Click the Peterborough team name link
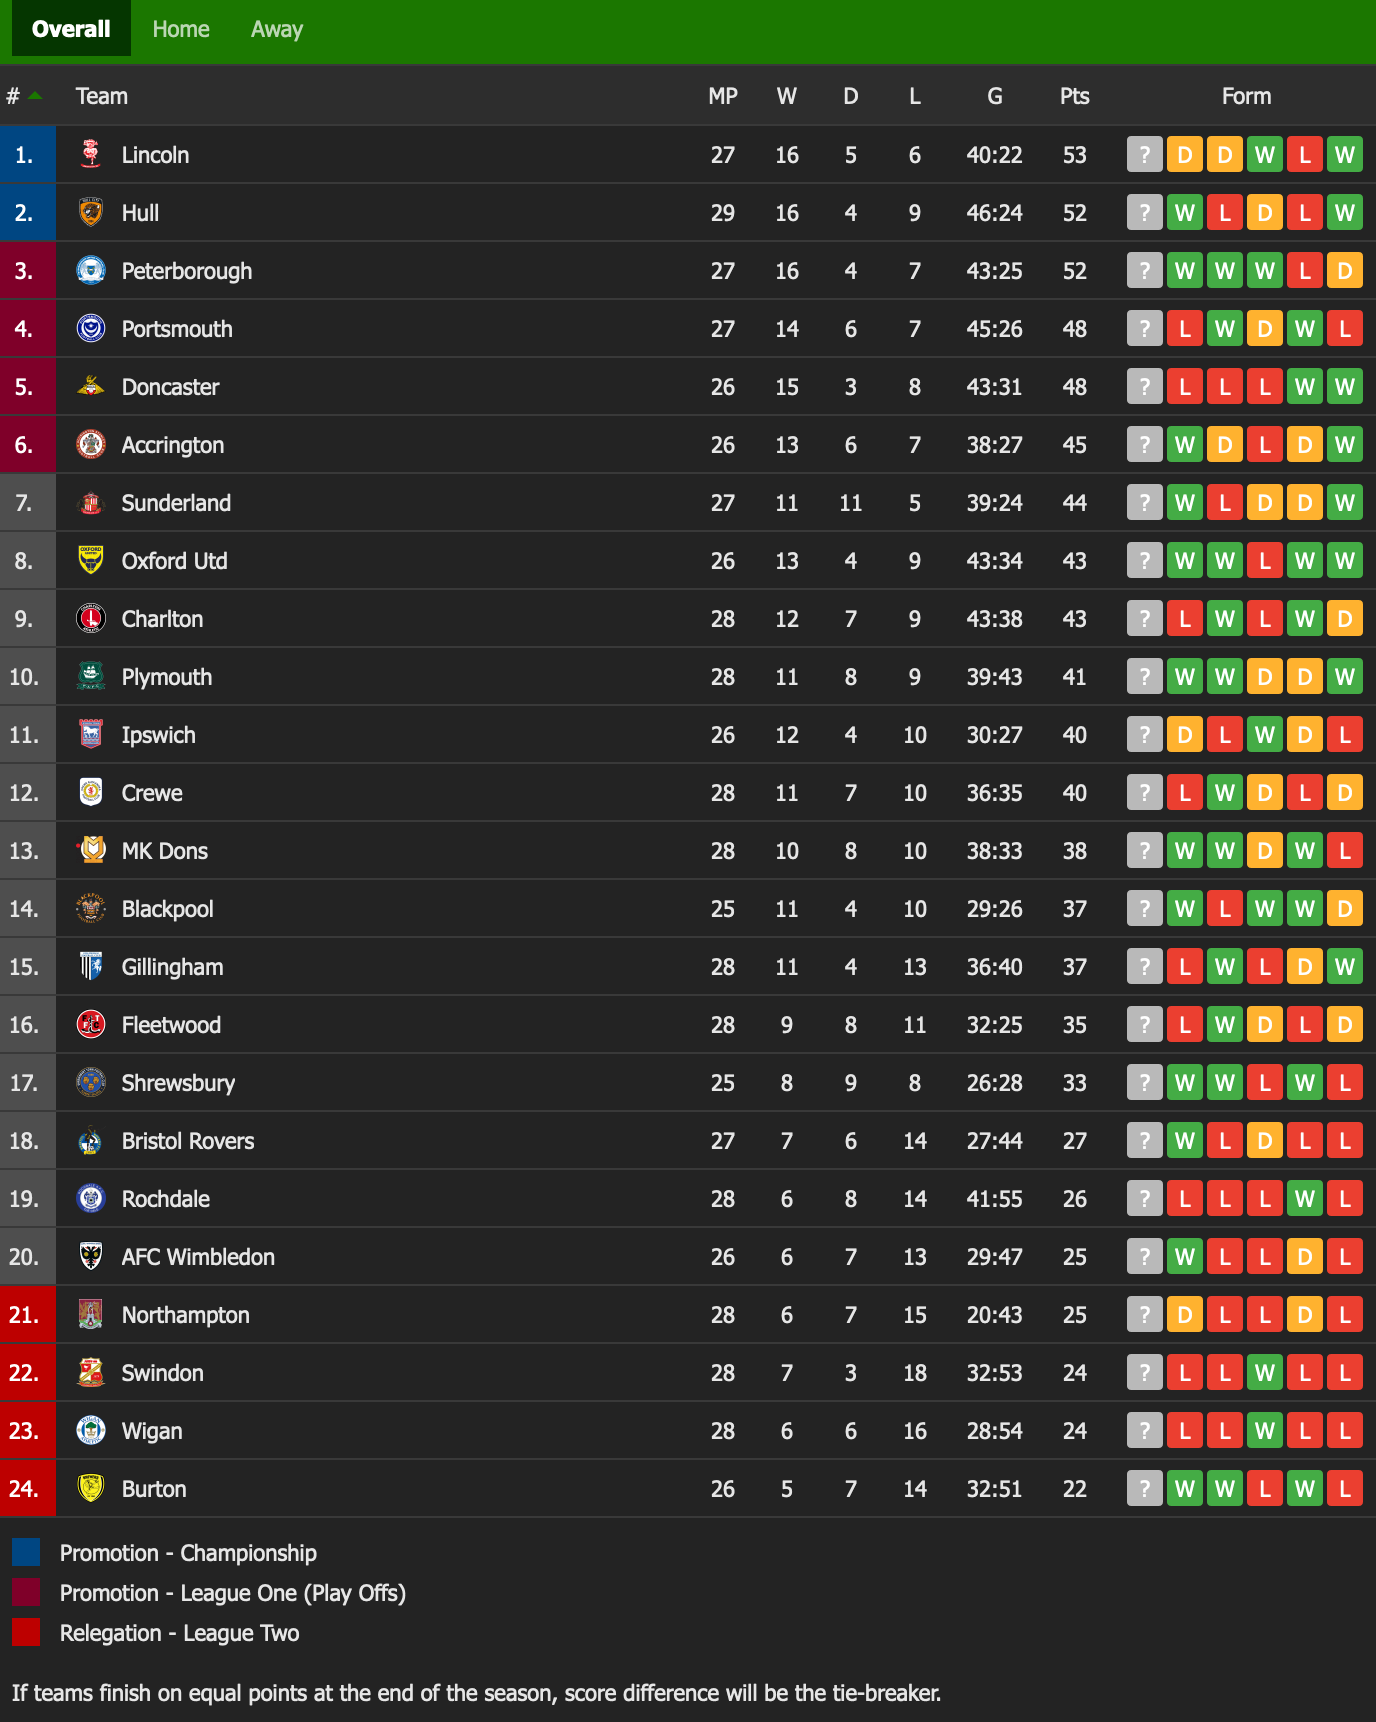Viewport: 1376px width, 1722px height. tap(185, 271)
